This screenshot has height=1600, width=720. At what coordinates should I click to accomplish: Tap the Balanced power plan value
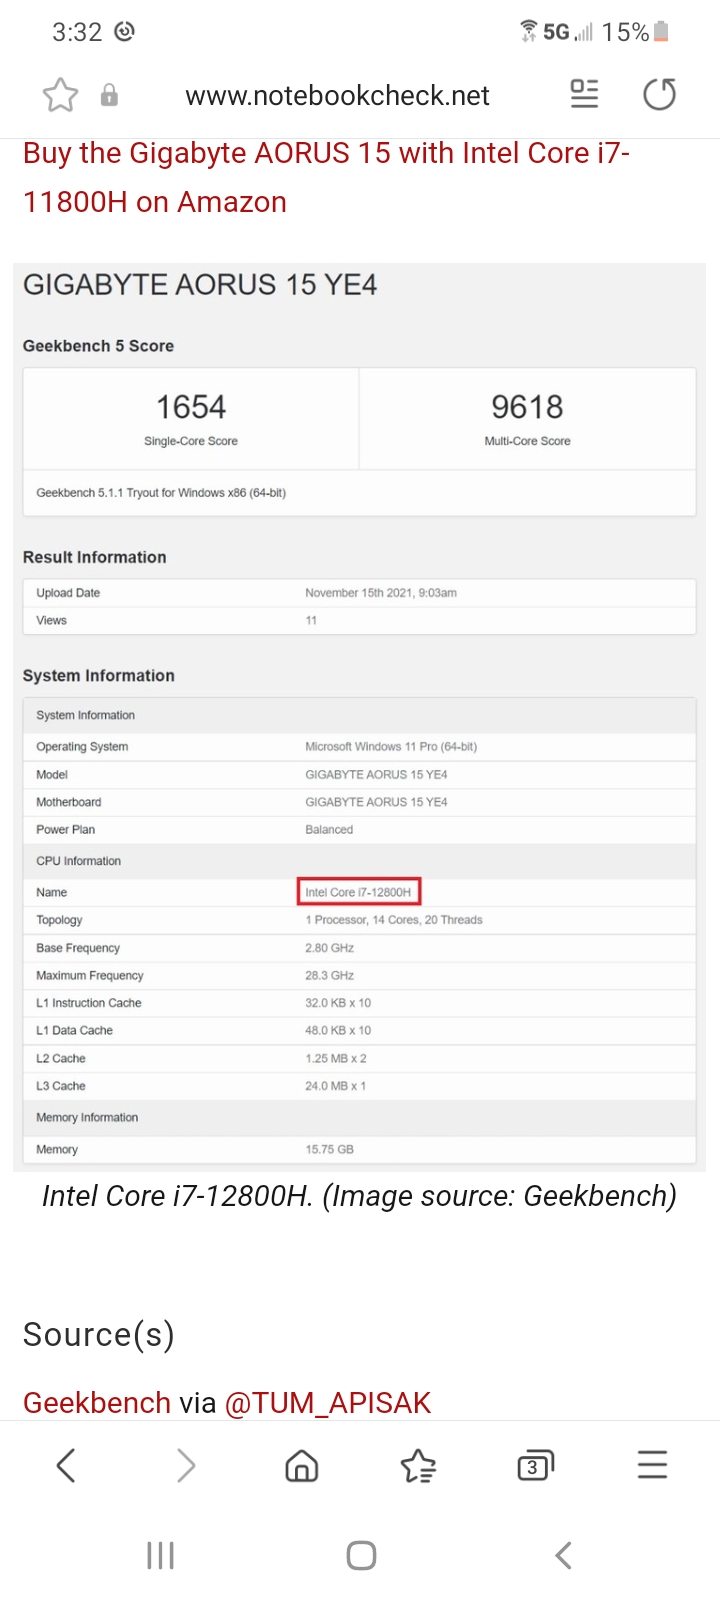coord(329,830)
